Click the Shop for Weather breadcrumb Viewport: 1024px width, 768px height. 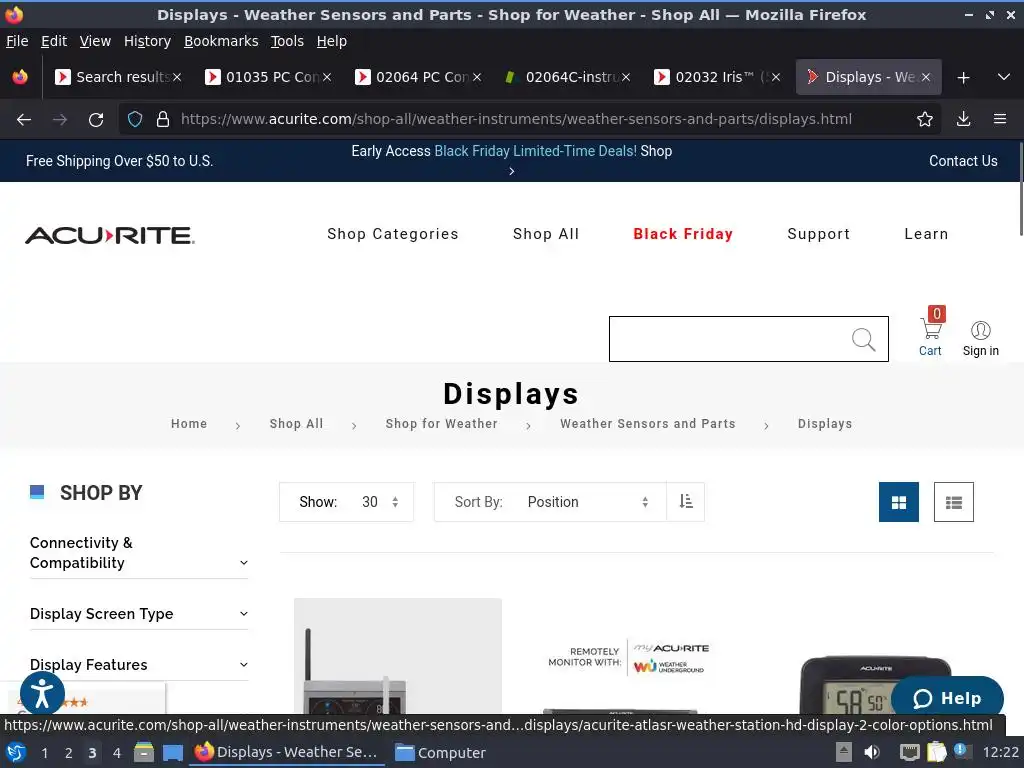coord(441,424)
